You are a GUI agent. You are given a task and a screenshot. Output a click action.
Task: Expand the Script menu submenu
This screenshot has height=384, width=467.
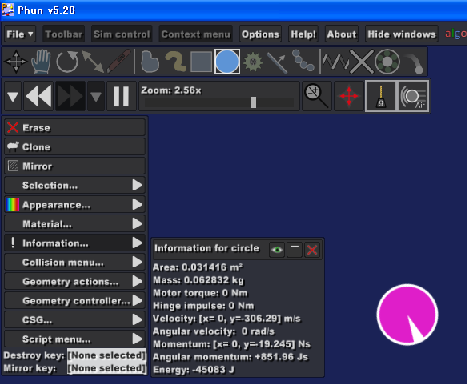point(75,339)
